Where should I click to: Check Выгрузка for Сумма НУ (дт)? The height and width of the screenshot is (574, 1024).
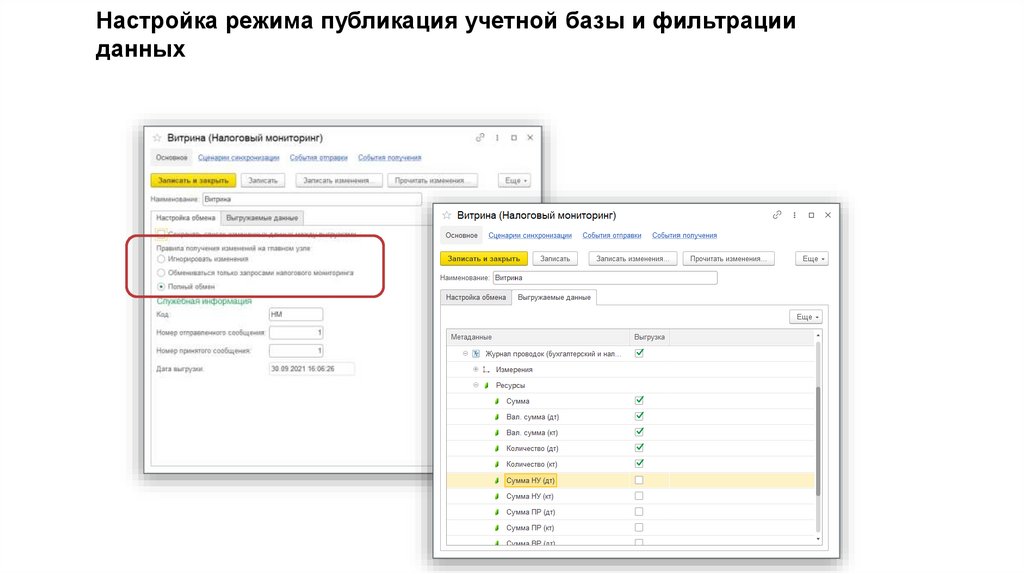point(639,480)
